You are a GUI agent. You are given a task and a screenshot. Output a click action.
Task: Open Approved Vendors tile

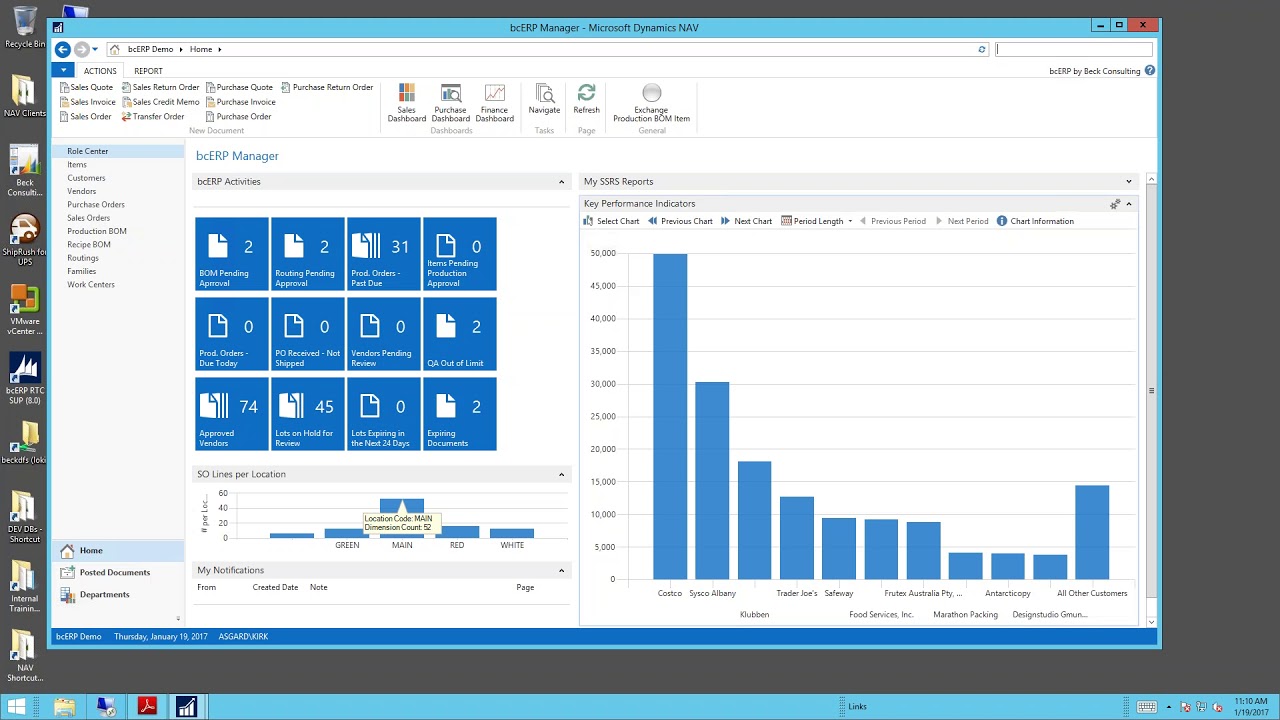[x=232, y=414]
